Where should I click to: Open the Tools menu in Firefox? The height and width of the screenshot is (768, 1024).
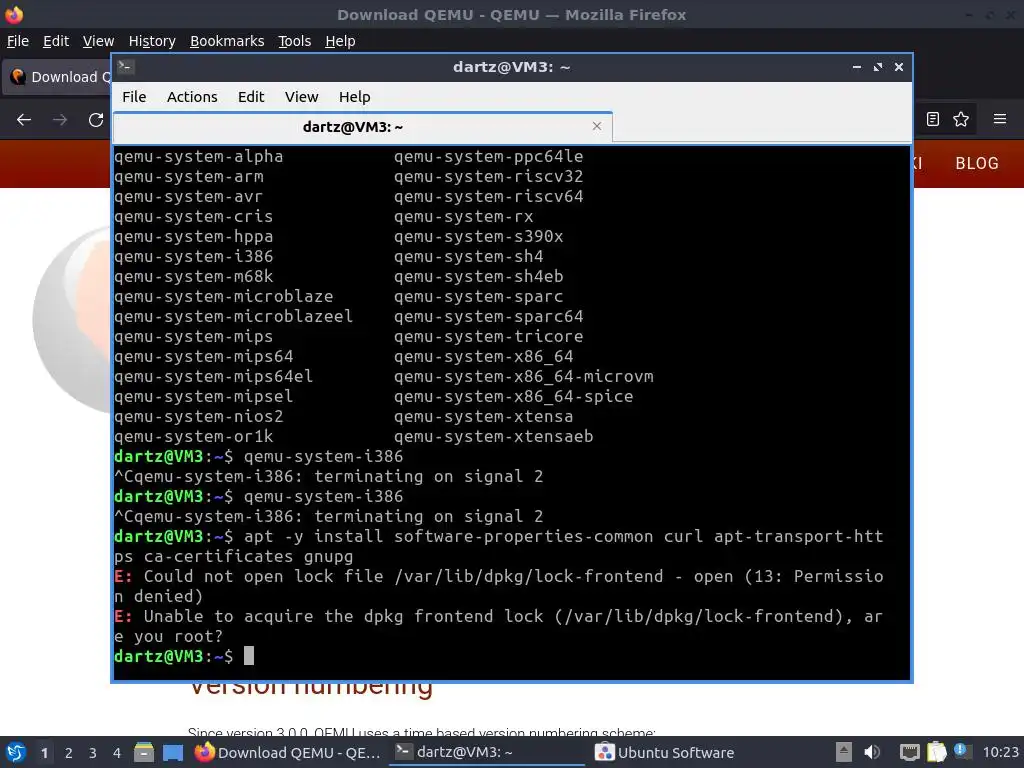295,41
